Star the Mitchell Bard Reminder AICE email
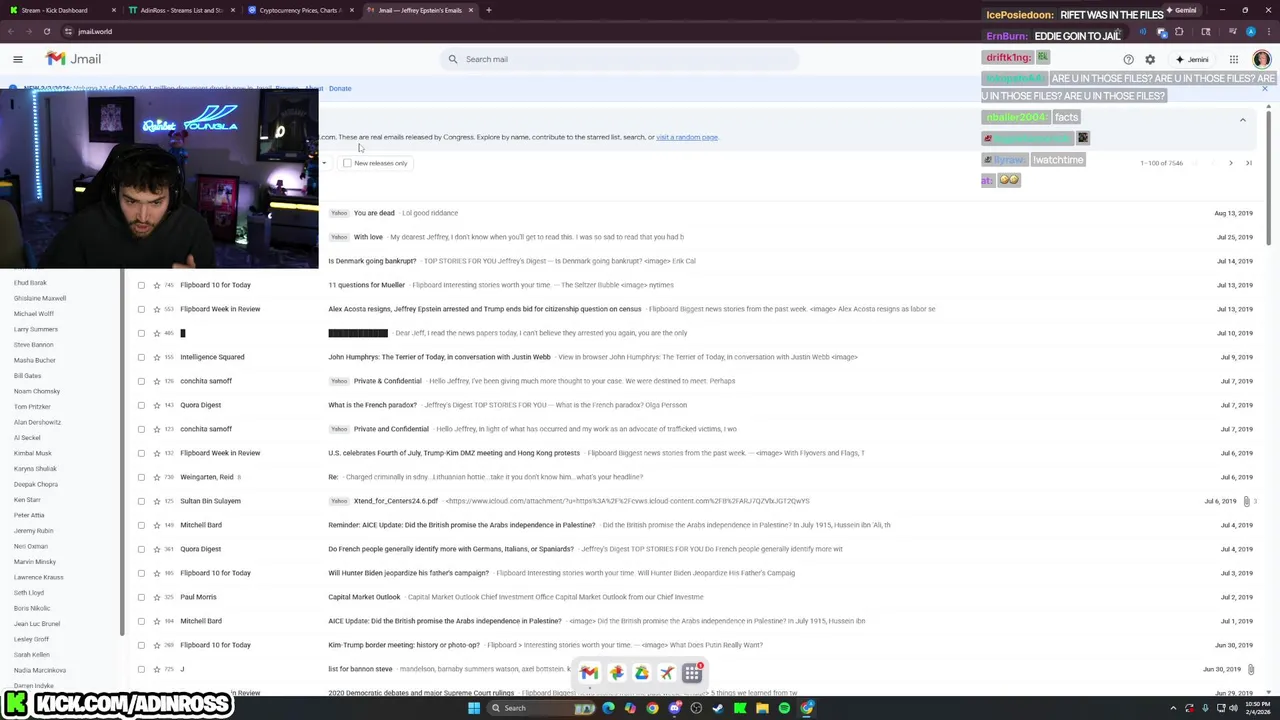This screenshot has width=1280, height=720. click(x=156, y=525)
